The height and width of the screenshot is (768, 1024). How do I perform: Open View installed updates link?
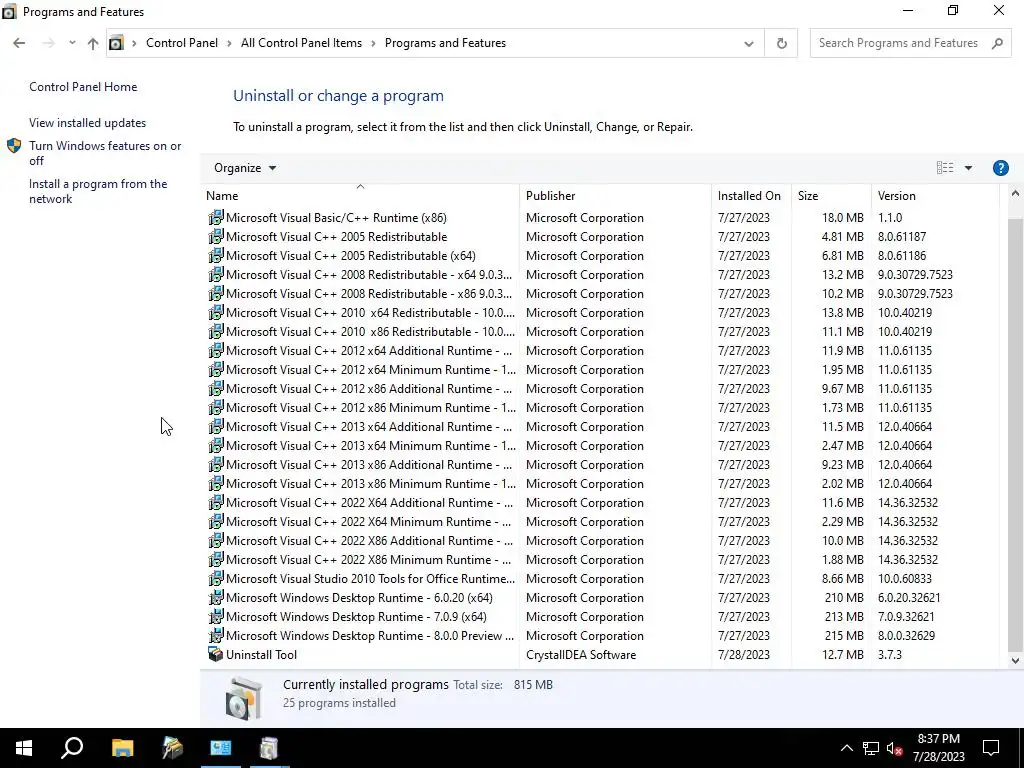tap(88, 123)
